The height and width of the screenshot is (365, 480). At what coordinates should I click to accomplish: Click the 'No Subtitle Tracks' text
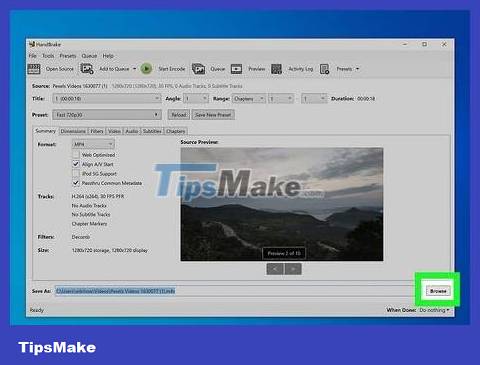click(91, 215)
